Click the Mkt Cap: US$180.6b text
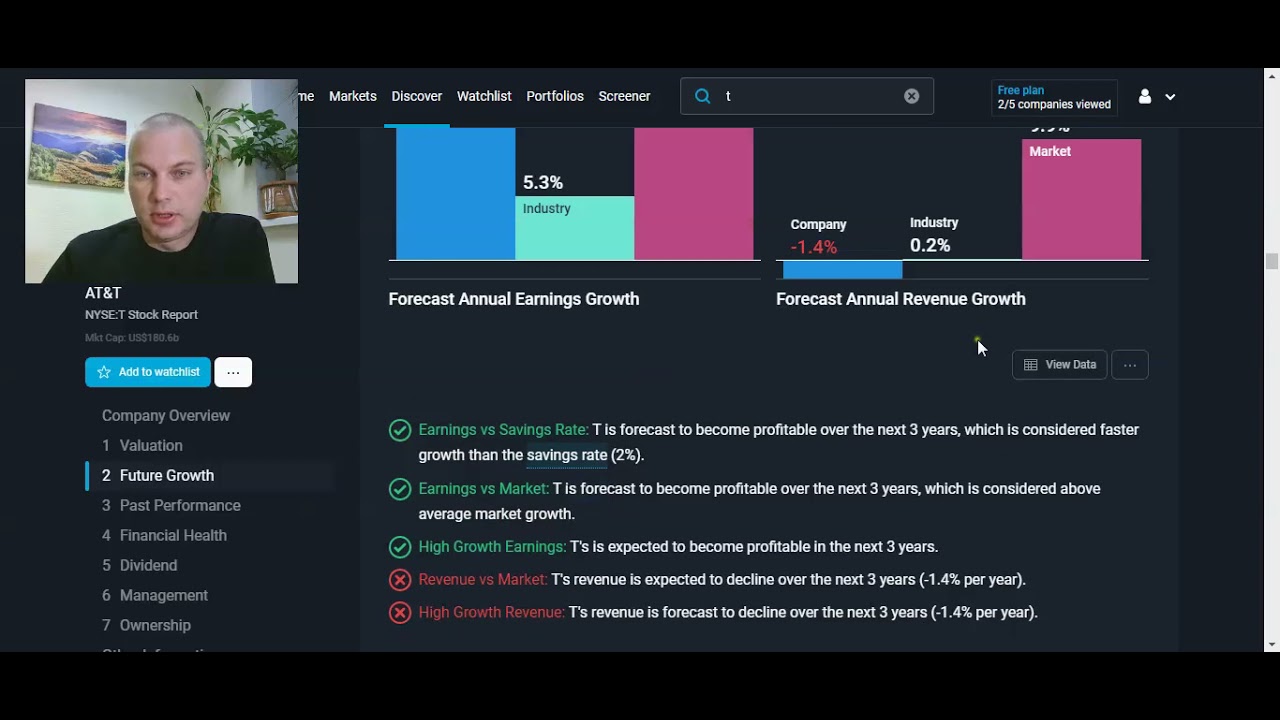1280x720 pixels. [x=132, y=338]
